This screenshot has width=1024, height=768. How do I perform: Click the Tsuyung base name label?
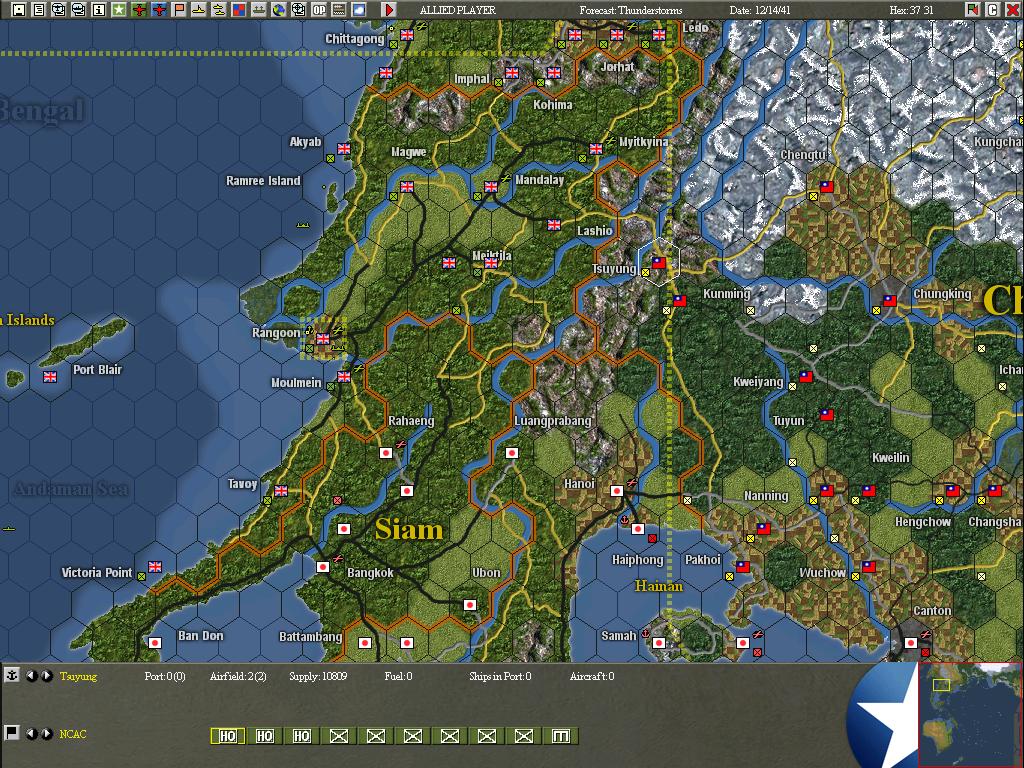pyautogui.click(x=78, y=676)
